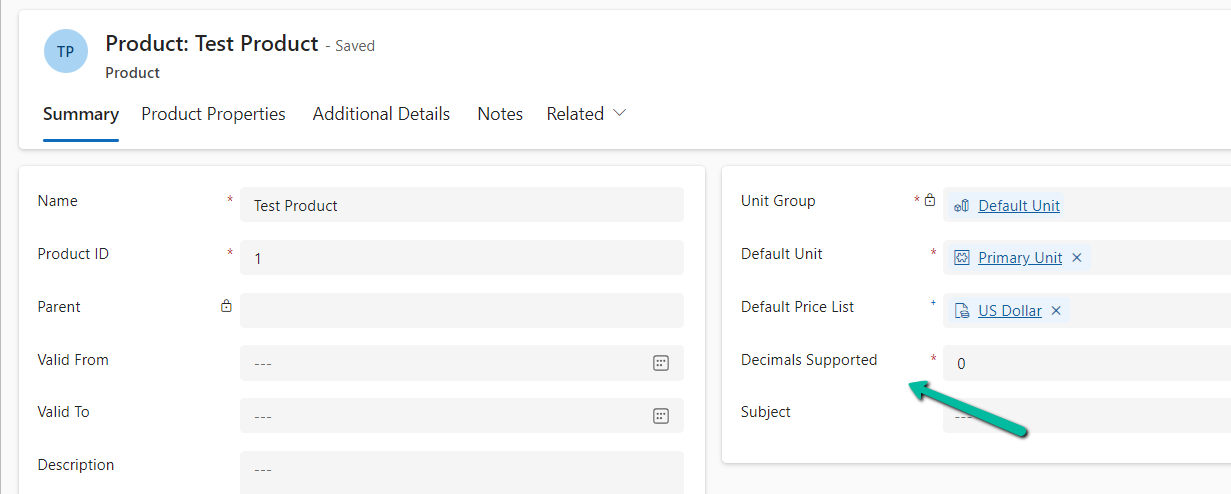Click the Default Unit entity icon
This screenshot has height=494, width=1231.
coord(962,258)
